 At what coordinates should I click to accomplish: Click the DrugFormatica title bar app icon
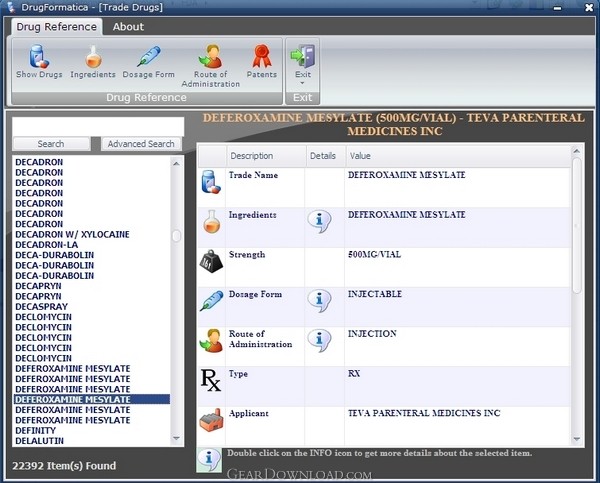[x=11, y=7]
